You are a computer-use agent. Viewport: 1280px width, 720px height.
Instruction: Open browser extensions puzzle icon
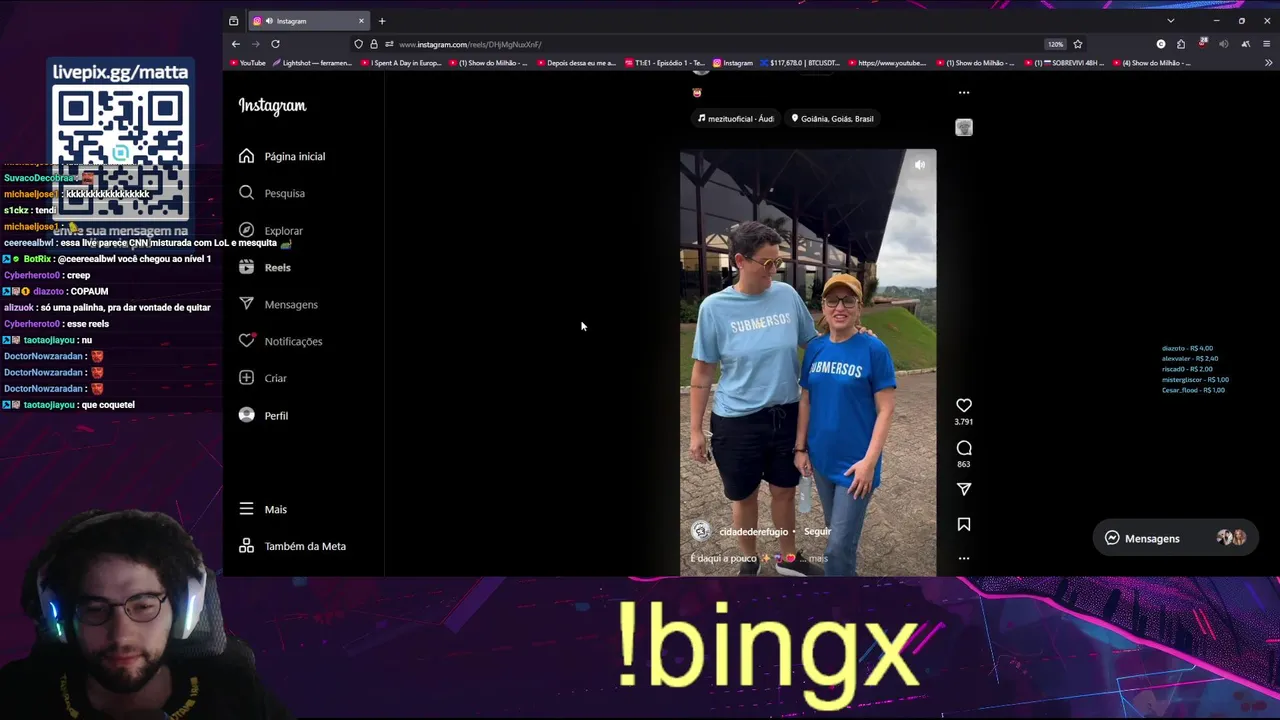(x=1181, y=44)
